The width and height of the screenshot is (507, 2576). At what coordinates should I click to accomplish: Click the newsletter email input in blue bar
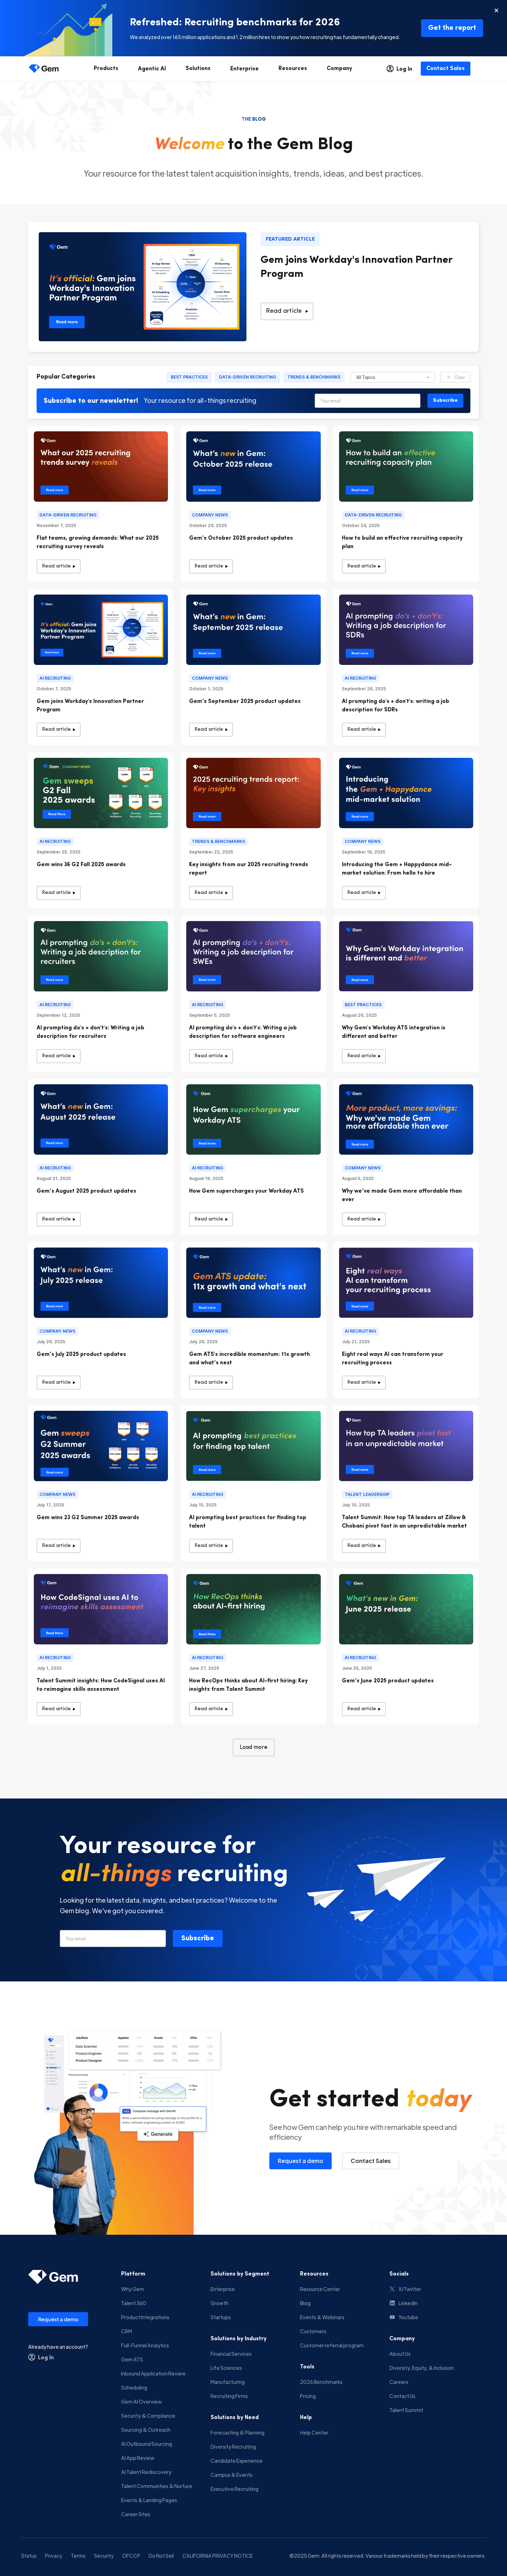[367, 400]
